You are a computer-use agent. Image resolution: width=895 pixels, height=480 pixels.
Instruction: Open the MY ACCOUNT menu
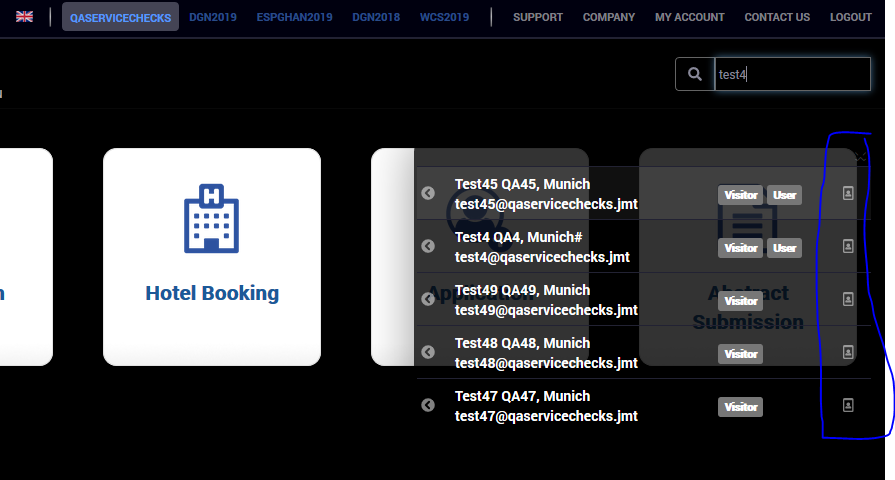(689, 17)
